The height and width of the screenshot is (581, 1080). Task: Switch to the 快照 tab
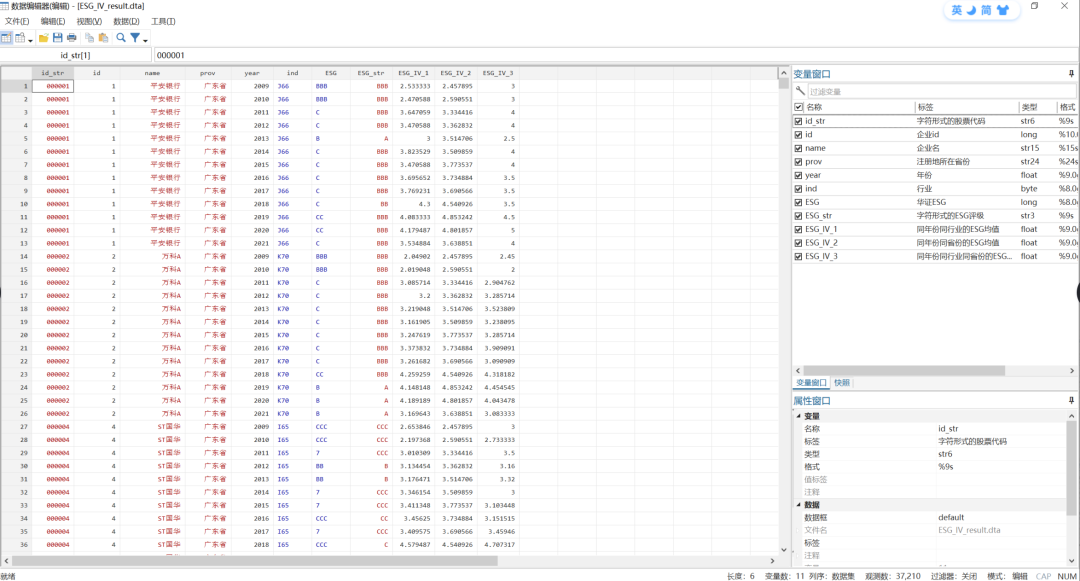tap(842, 383)
